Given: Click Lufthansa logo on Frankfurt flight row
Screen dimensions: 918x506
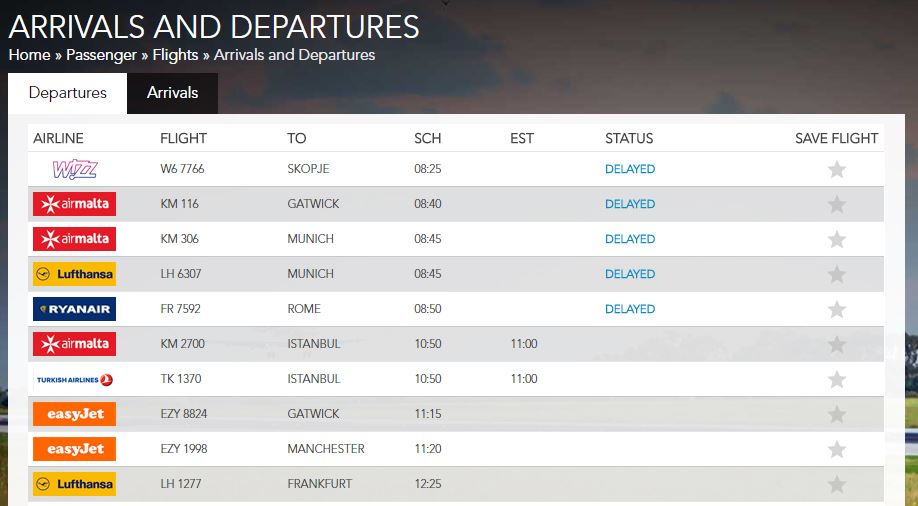Looking at the screenshot, I should 74,484.
